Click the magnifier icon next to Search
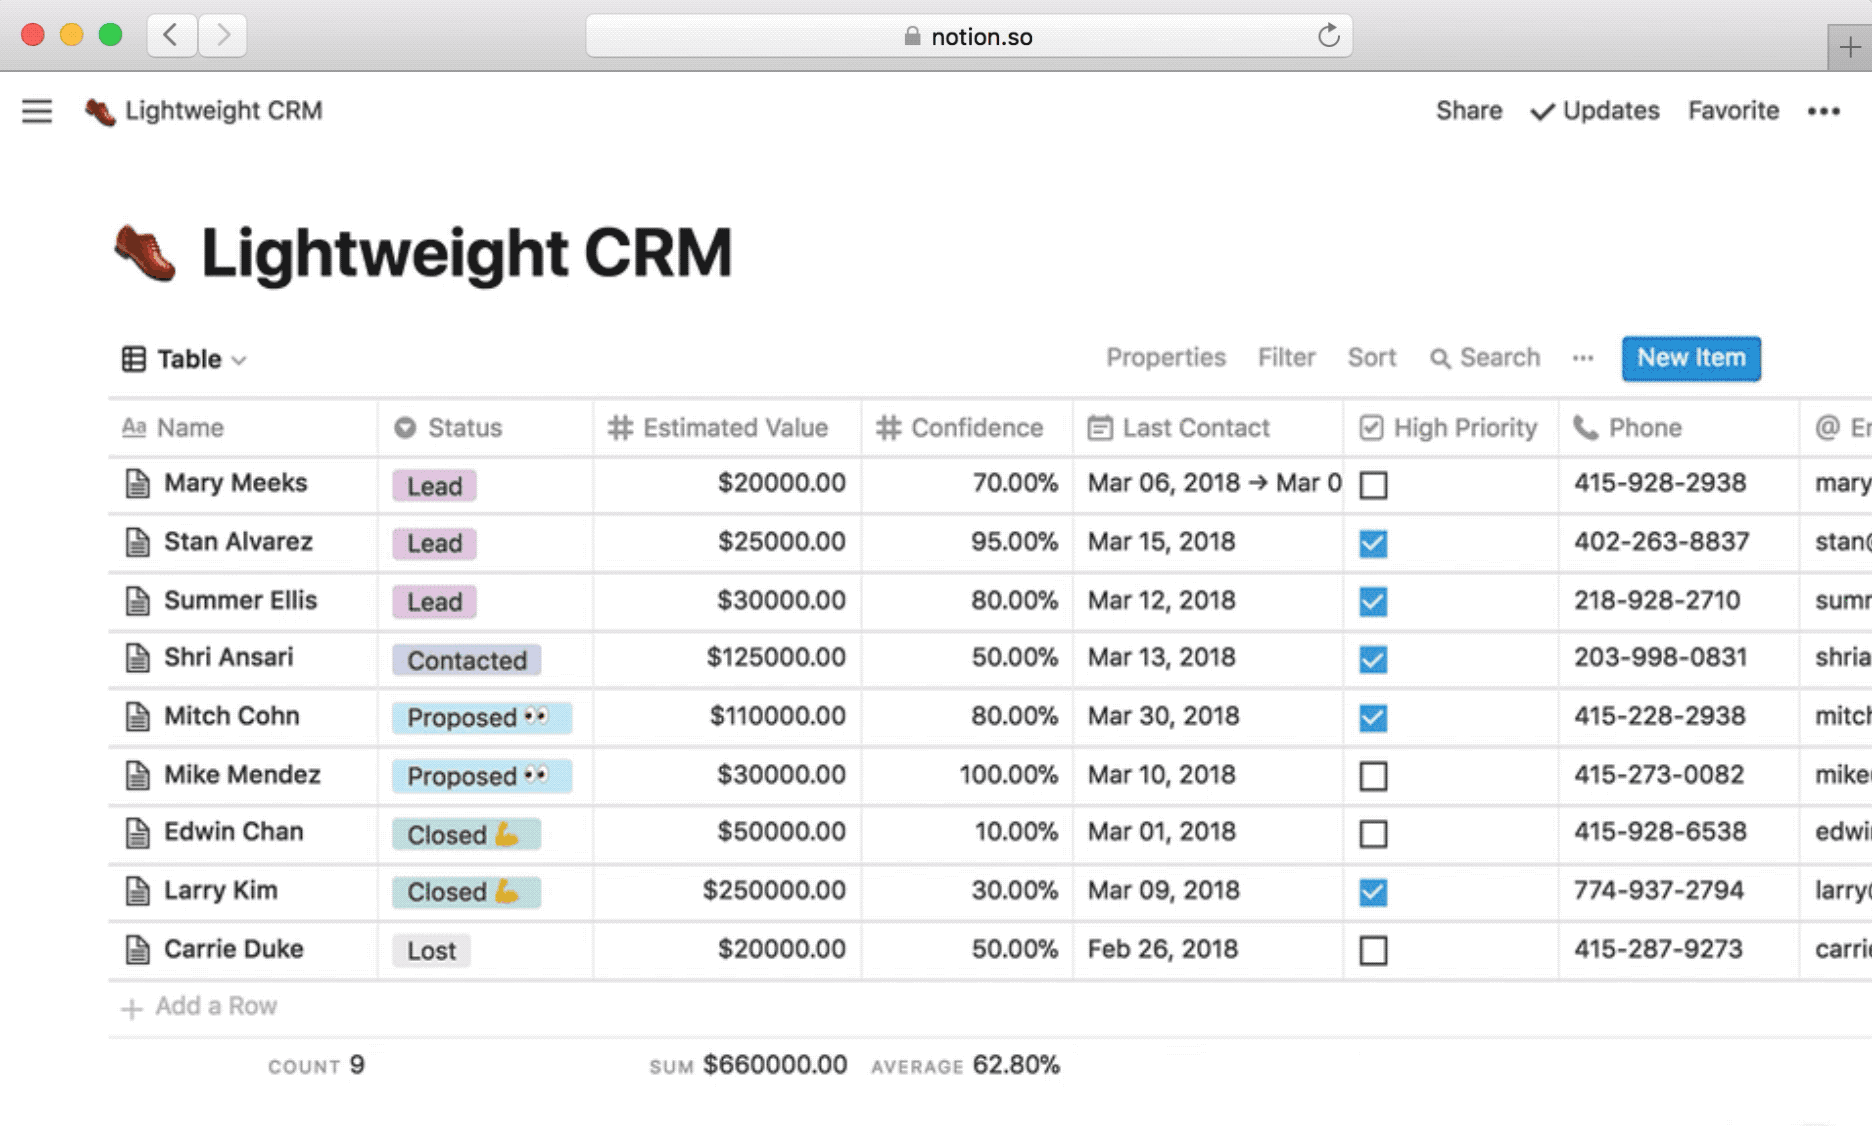The width and height of the screenshot is (1872, 1126). click(x=1440, y=359)
